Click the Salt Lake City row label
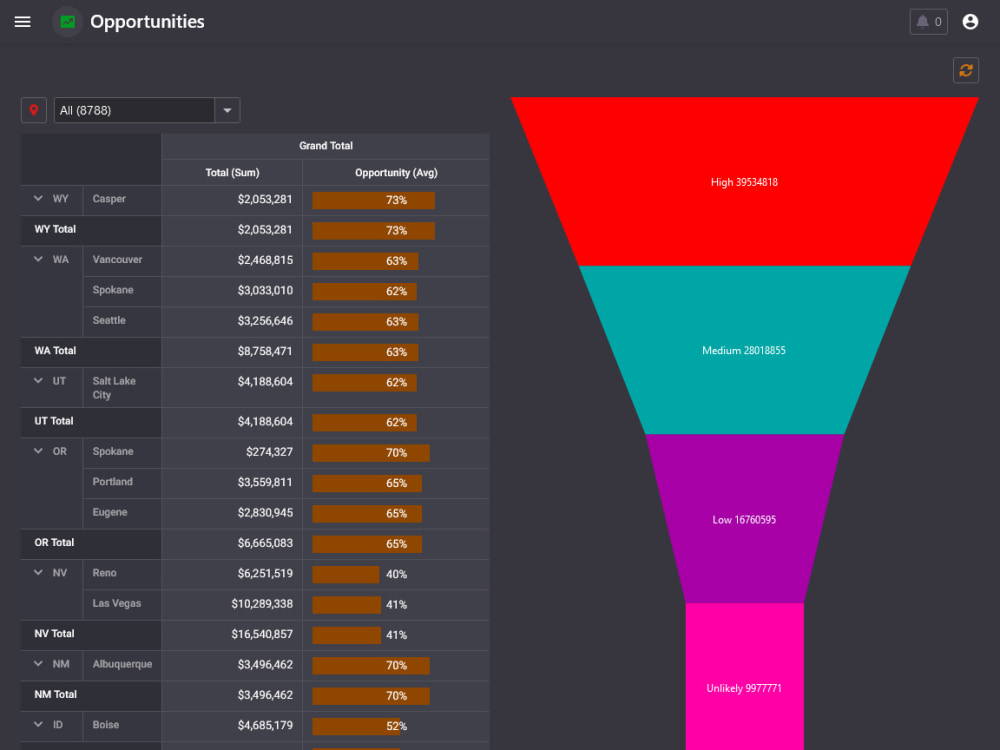This screenshot has width=1000, height=750. (114, 388)
